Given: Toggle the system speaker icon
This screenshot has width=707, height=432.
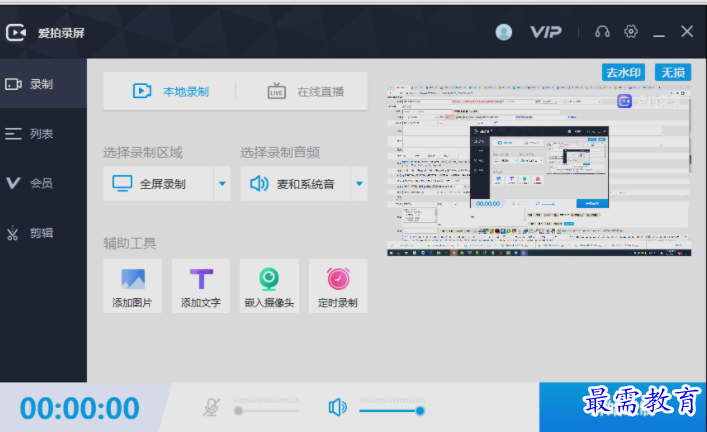Looking at the screenshot, I should tap(337, 407).
